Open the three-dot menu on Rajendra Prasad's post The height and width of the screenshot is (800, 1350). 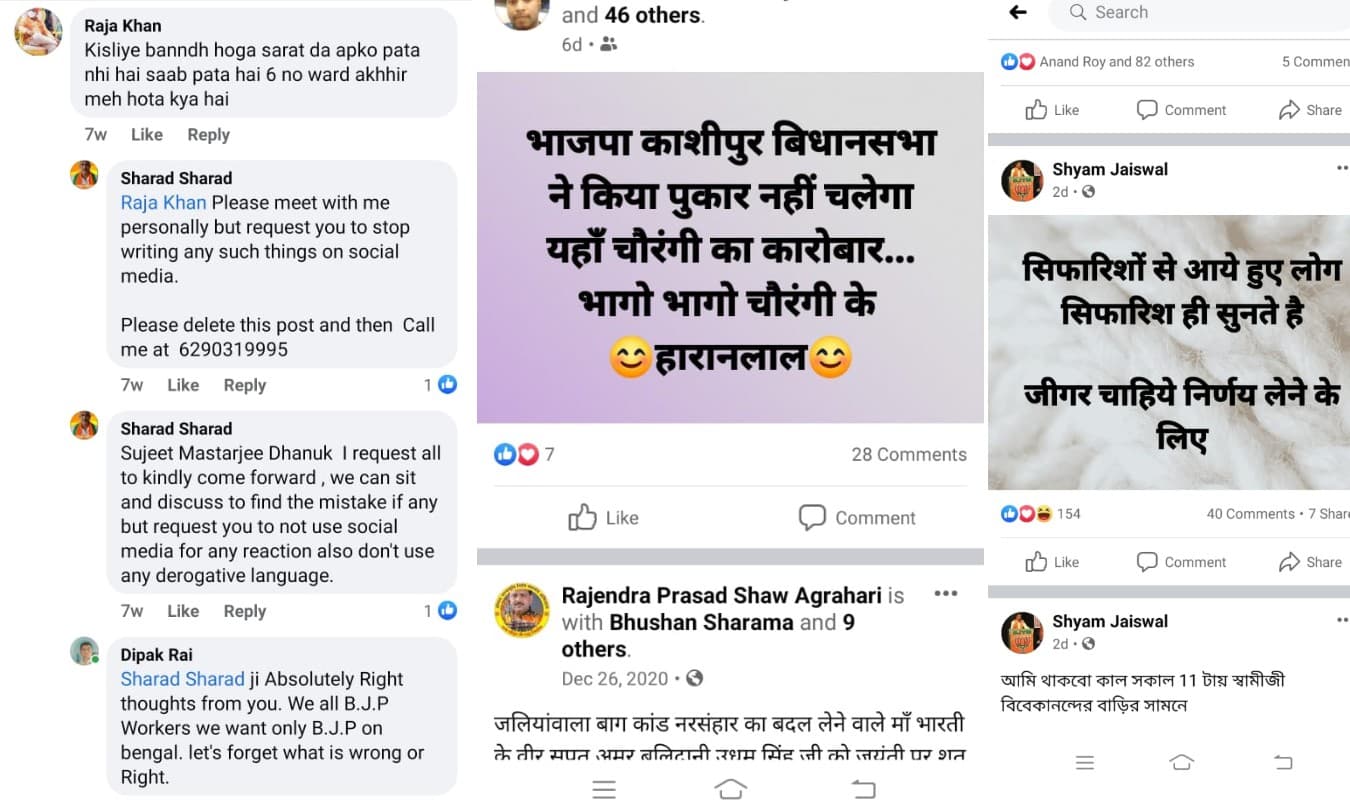click(x=945, y=594)
